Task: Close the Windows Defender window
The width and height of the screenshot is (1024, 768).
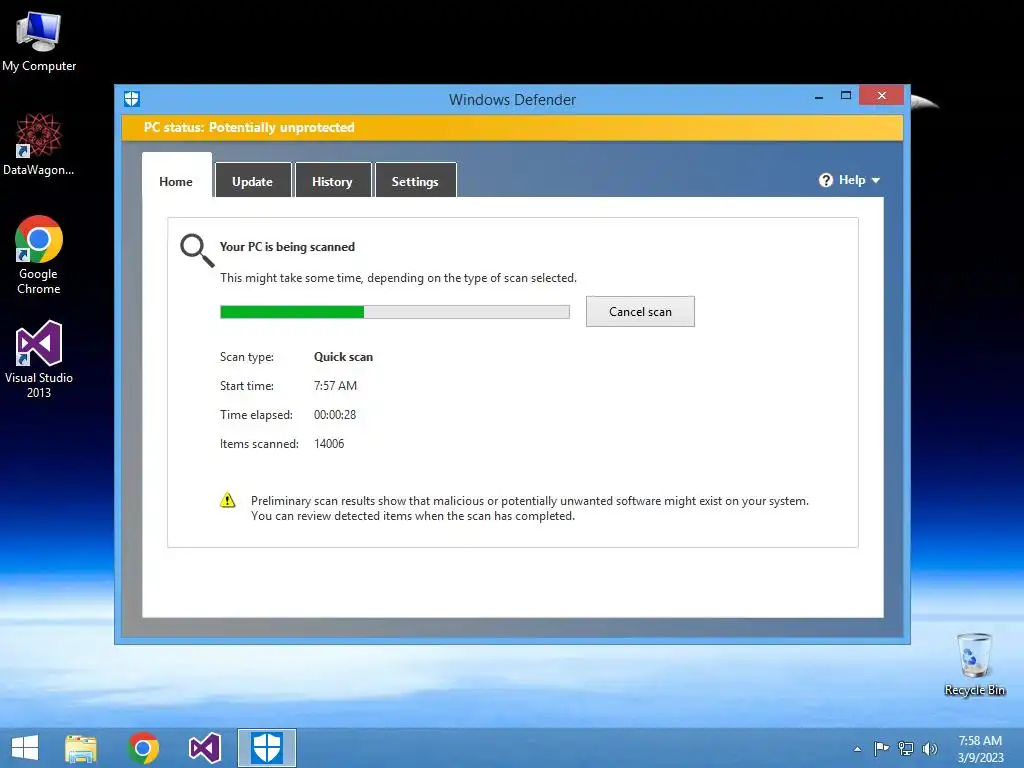Action: pyautogui.click(x=882, y=96)
